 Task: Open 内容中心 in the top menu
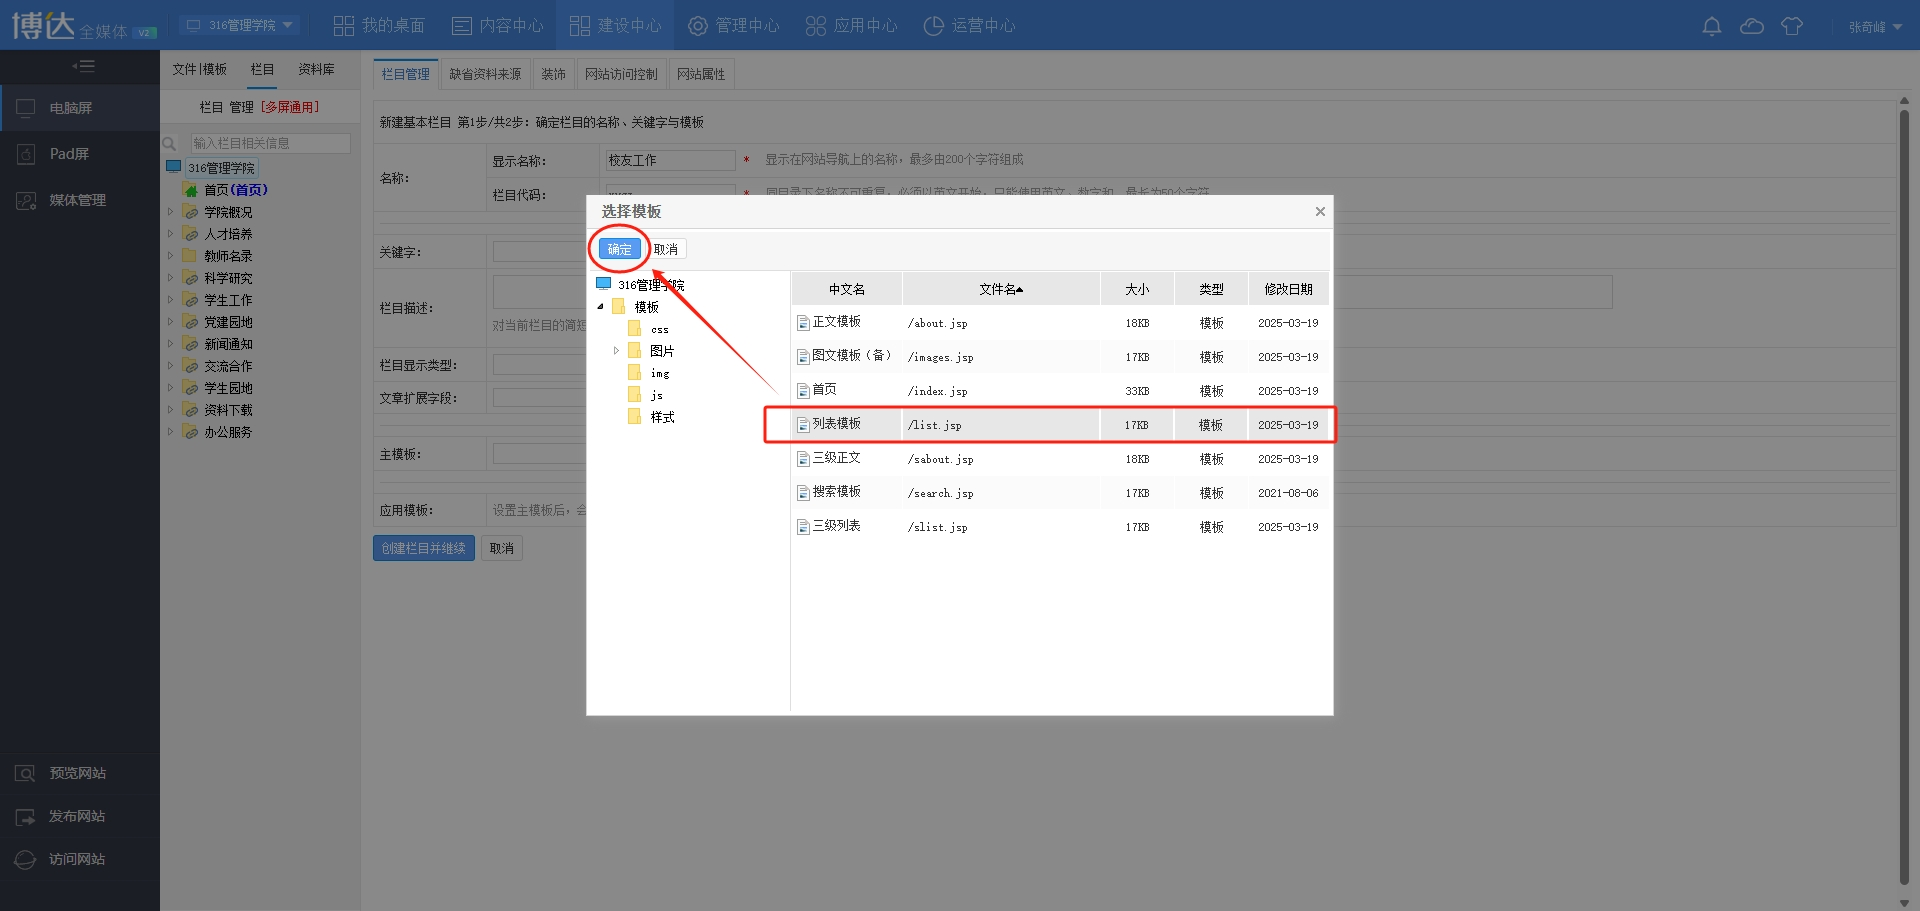pyautogui.click(x=497, y=25)
